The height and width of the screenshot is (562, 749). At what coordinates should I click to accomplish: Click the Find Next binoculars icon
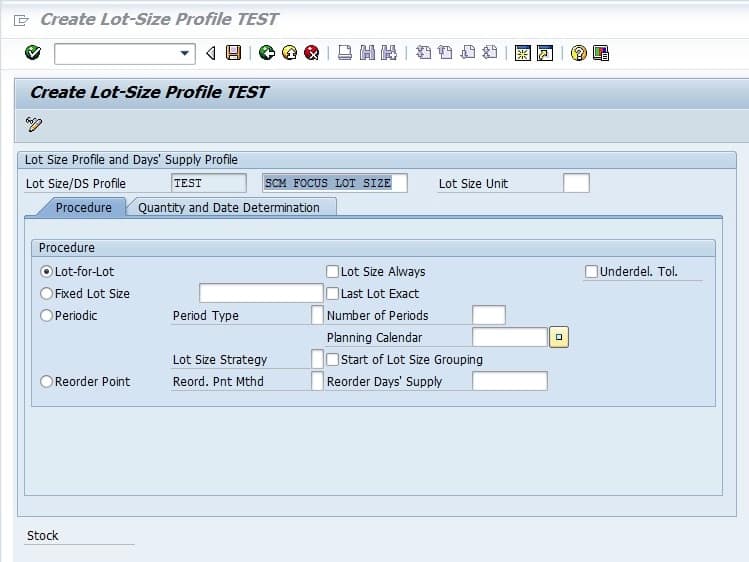[x=389, y=53]
